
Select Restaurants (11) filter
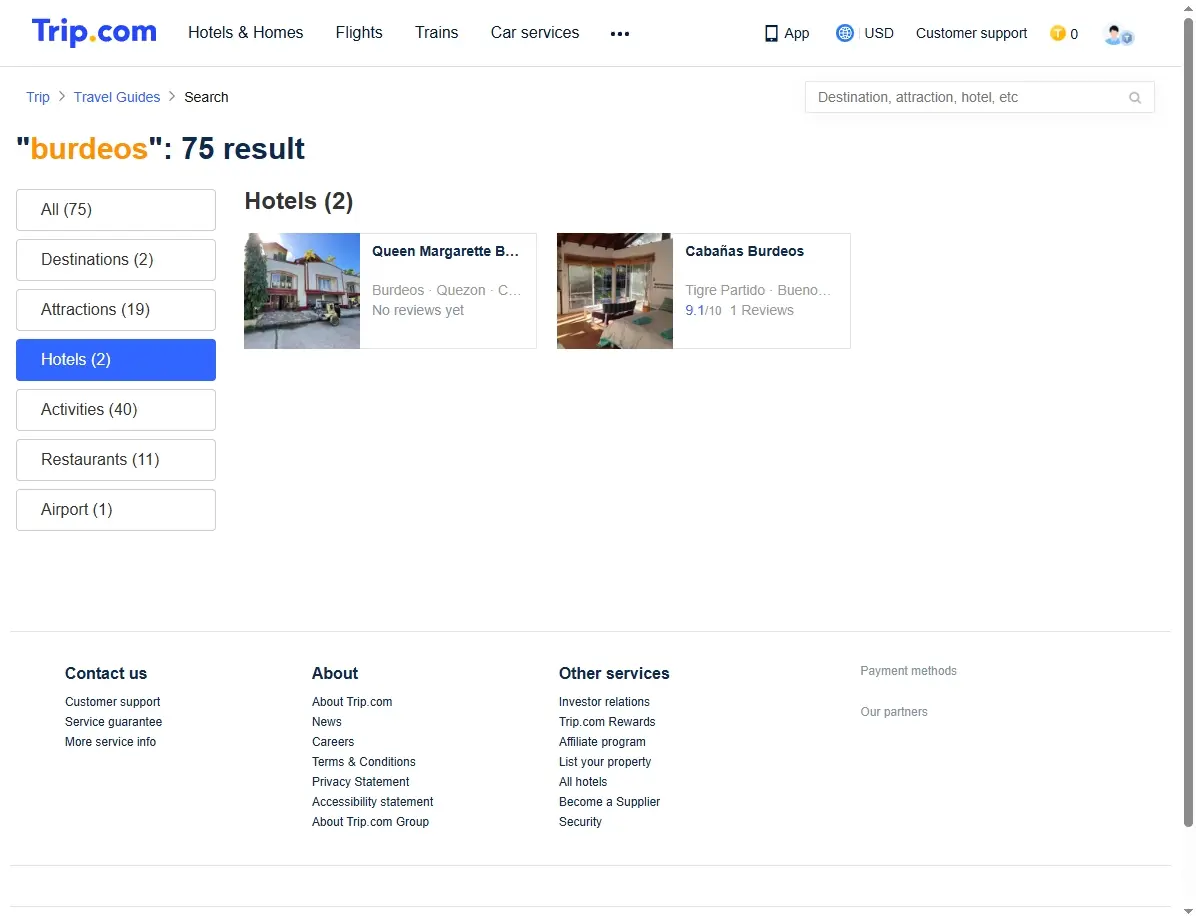pyautogui.click(x=116, y=460)
